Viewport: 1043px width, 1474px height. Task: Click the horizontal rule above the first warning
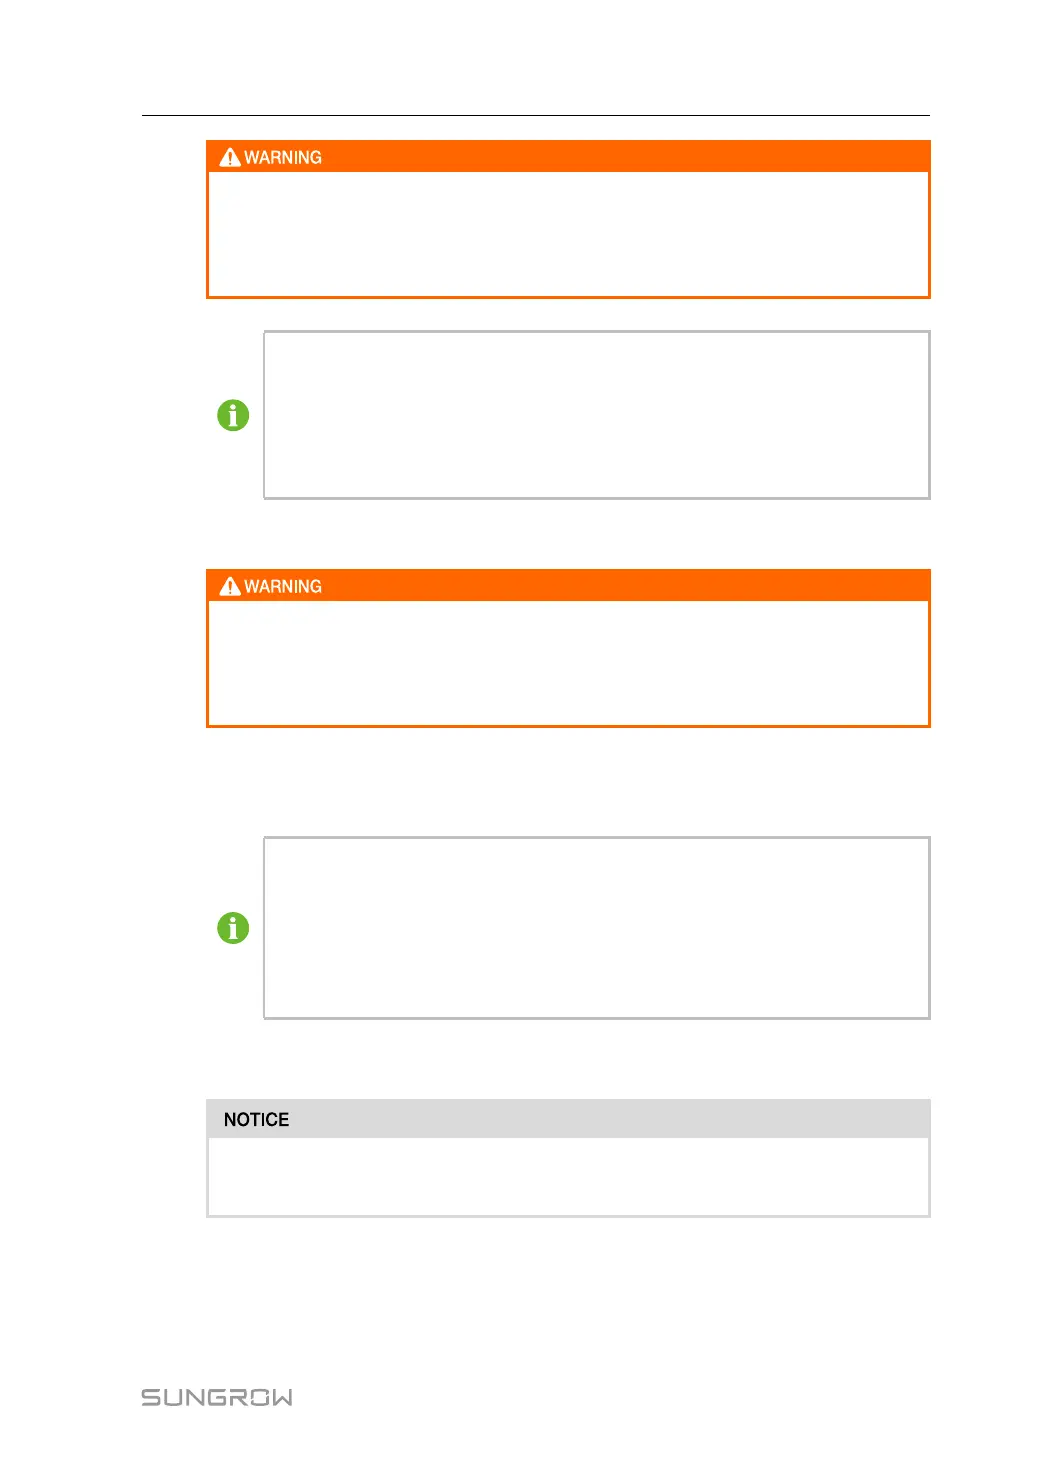(x=535, y=115)
